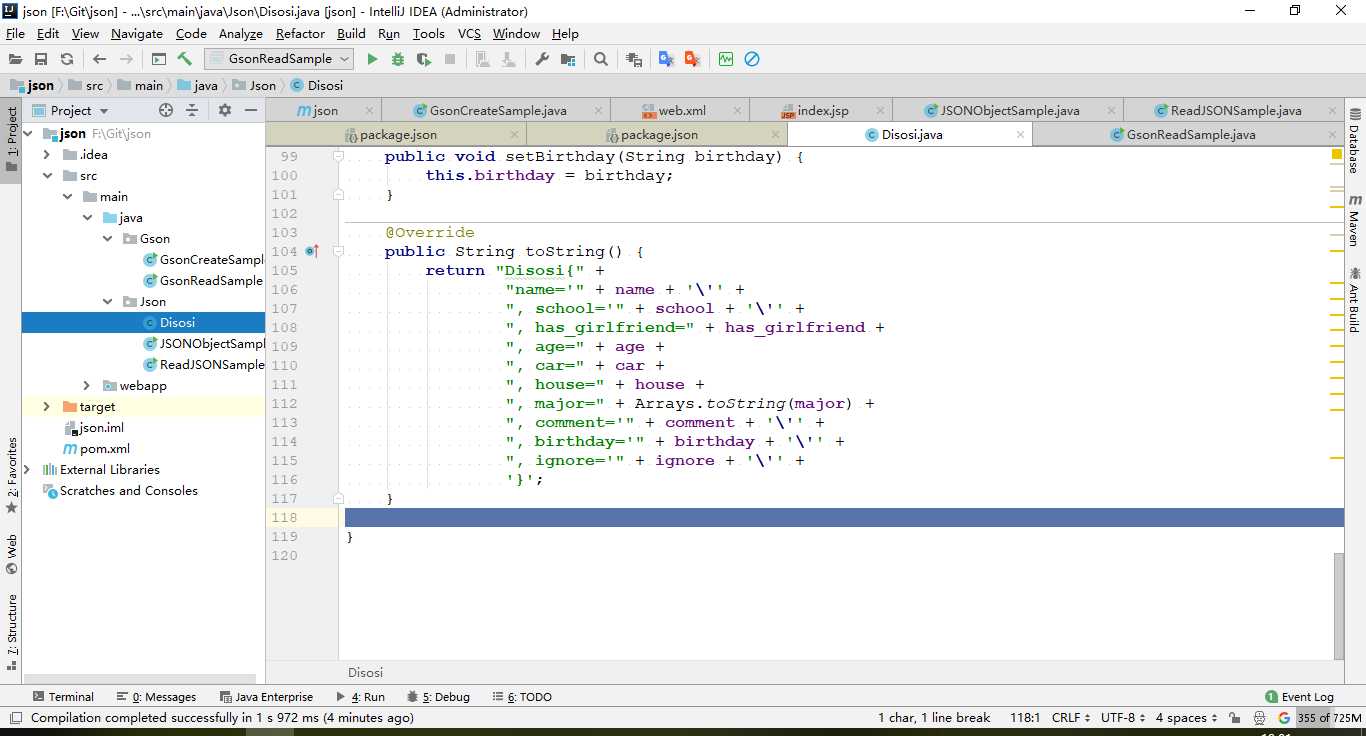Click the memory indicator 355 of 725M
The image size is (1366, 736).
tap(1330, 717)
